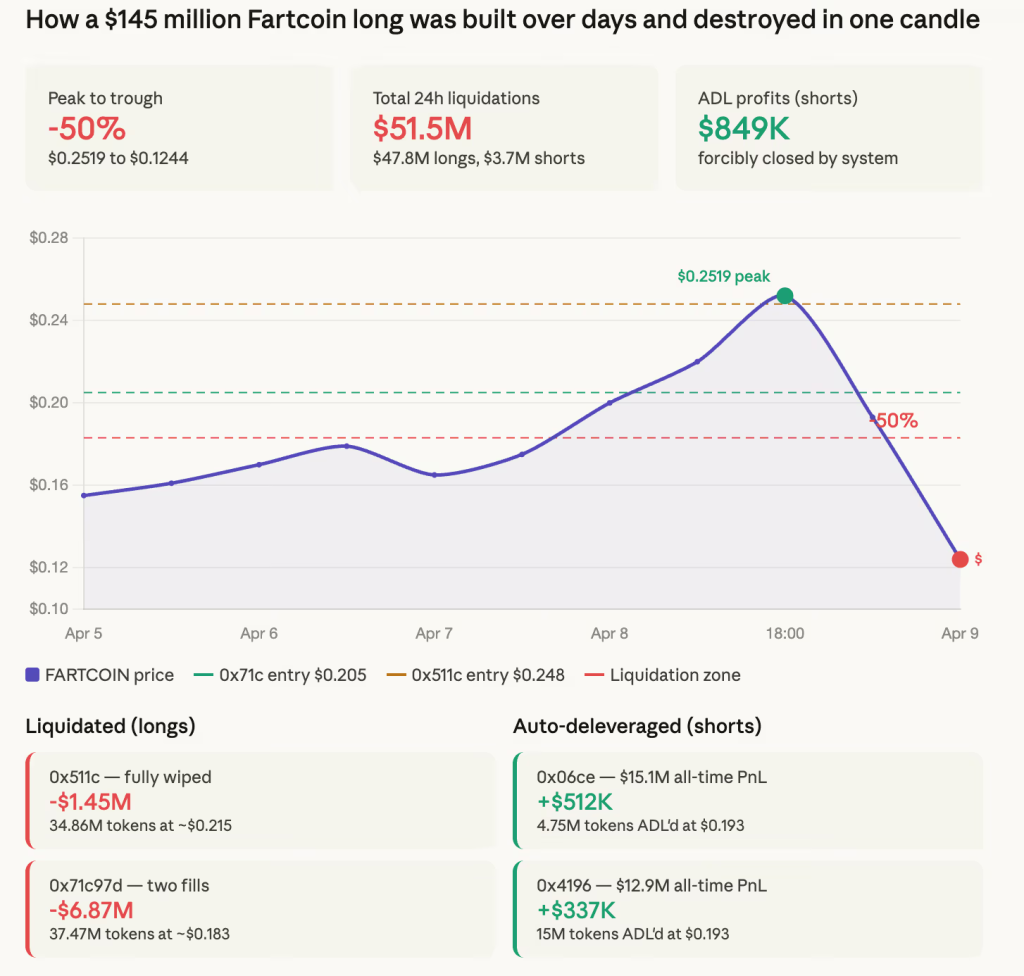Expand the 0x511c fully wiped card

[x=260, y=800]
